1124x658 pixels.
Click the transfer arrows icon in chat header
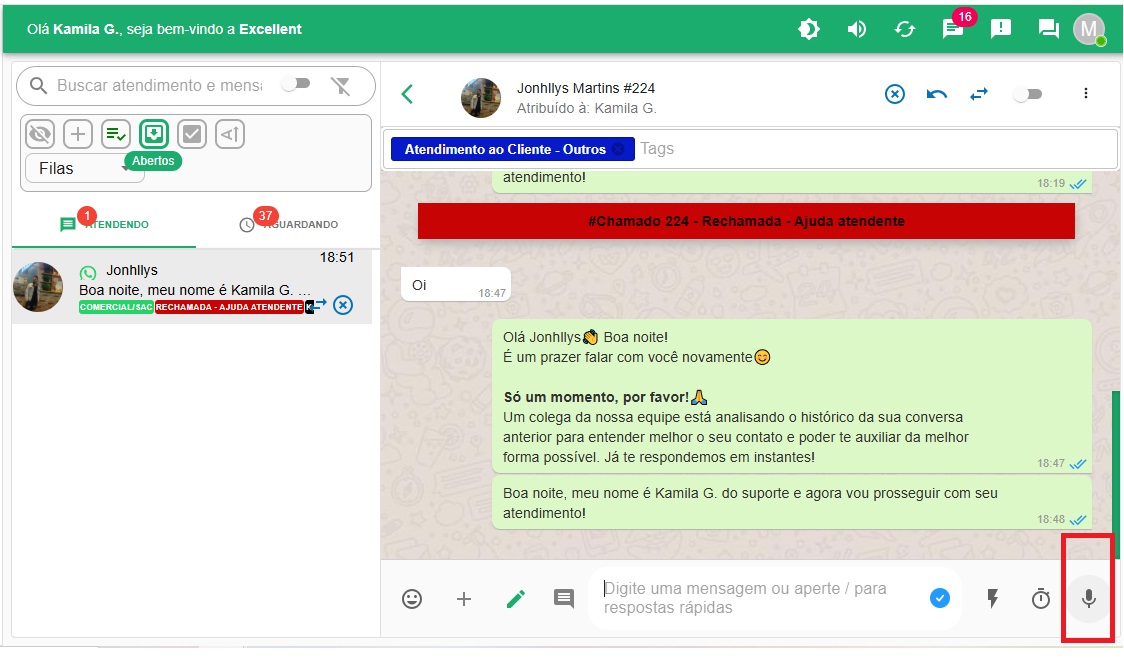(979, 93)
